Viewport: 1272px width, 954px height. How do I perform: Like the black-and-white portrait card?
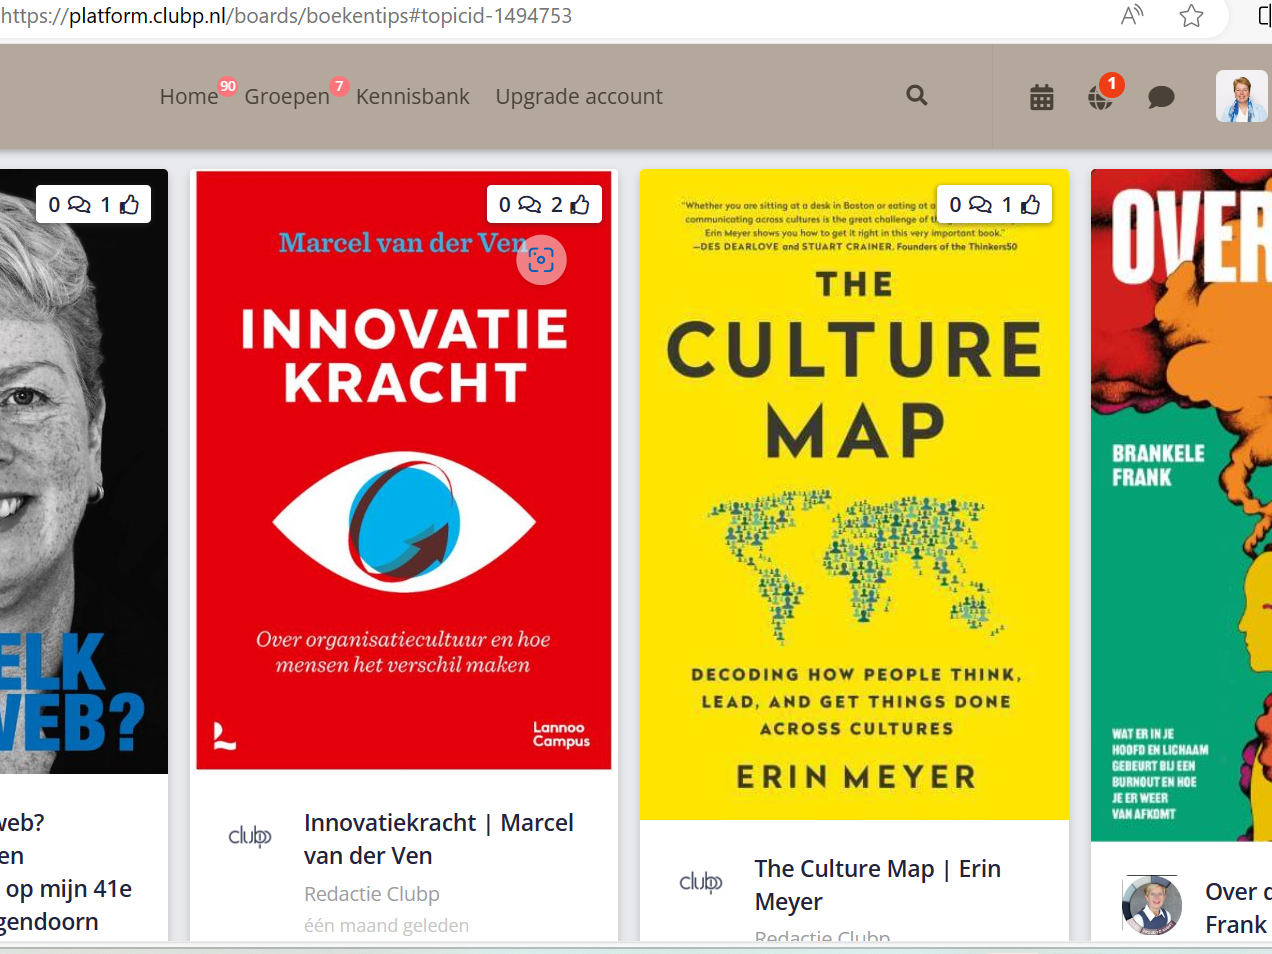pos(129,205)
